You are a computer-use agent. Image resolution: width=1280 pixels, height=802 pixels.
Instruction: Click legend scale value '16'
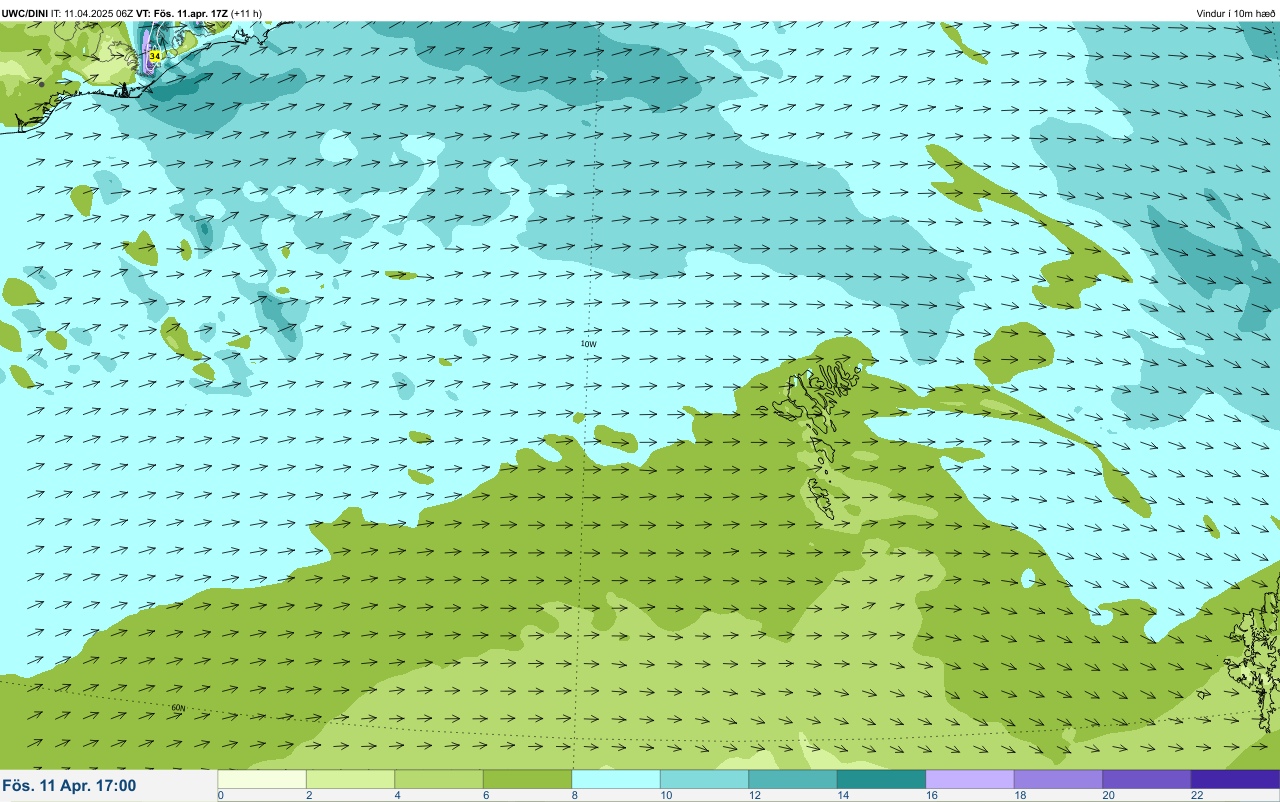click(931, 795)
